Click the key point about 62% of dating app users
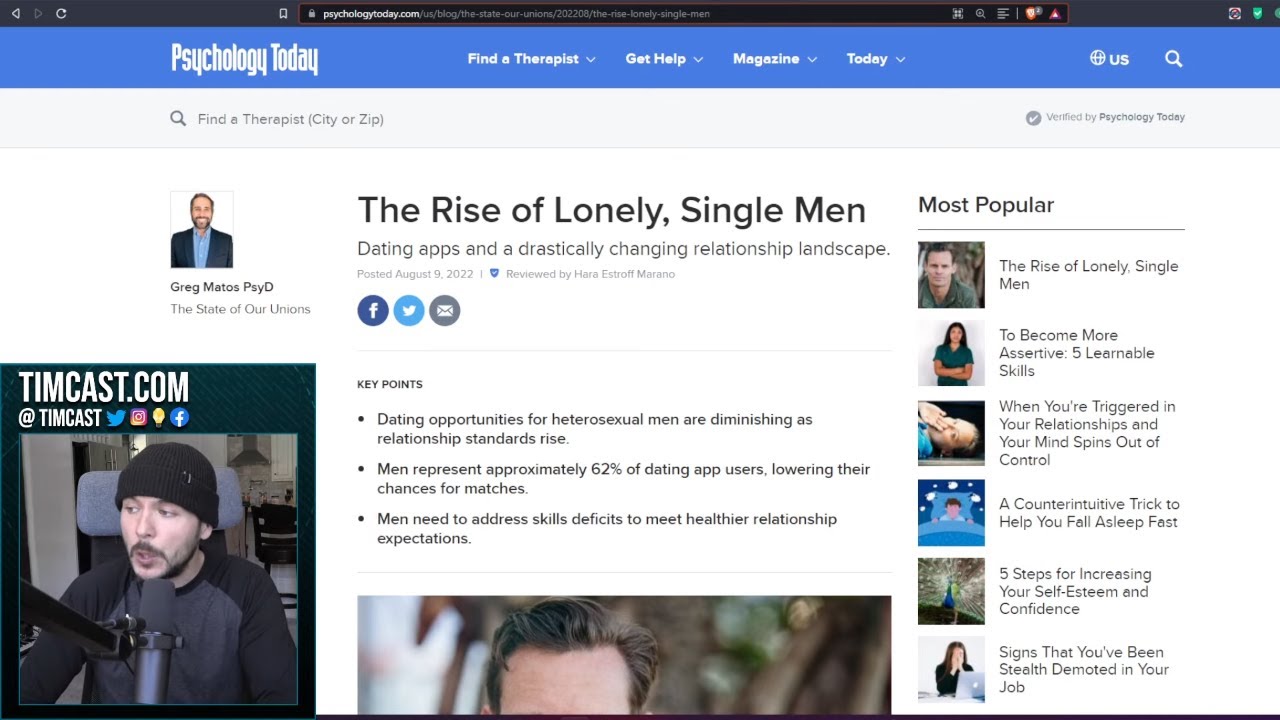The height and width of the screenshot is (720, 1280). [623, 479]
